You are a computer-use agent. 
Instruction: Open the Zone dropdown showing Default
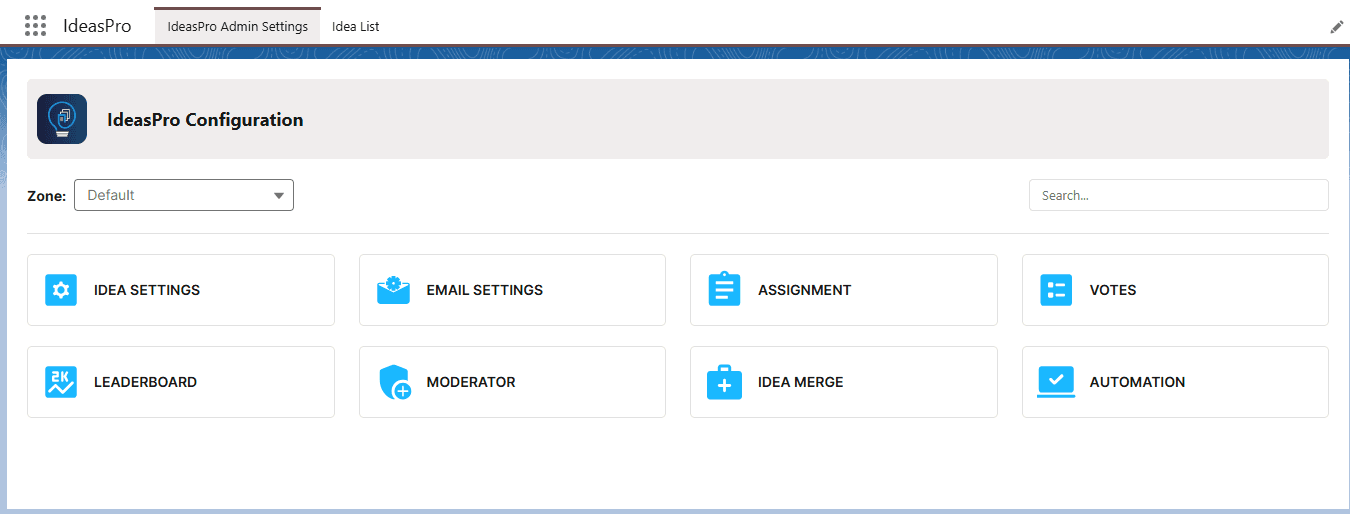coord(184,195)
